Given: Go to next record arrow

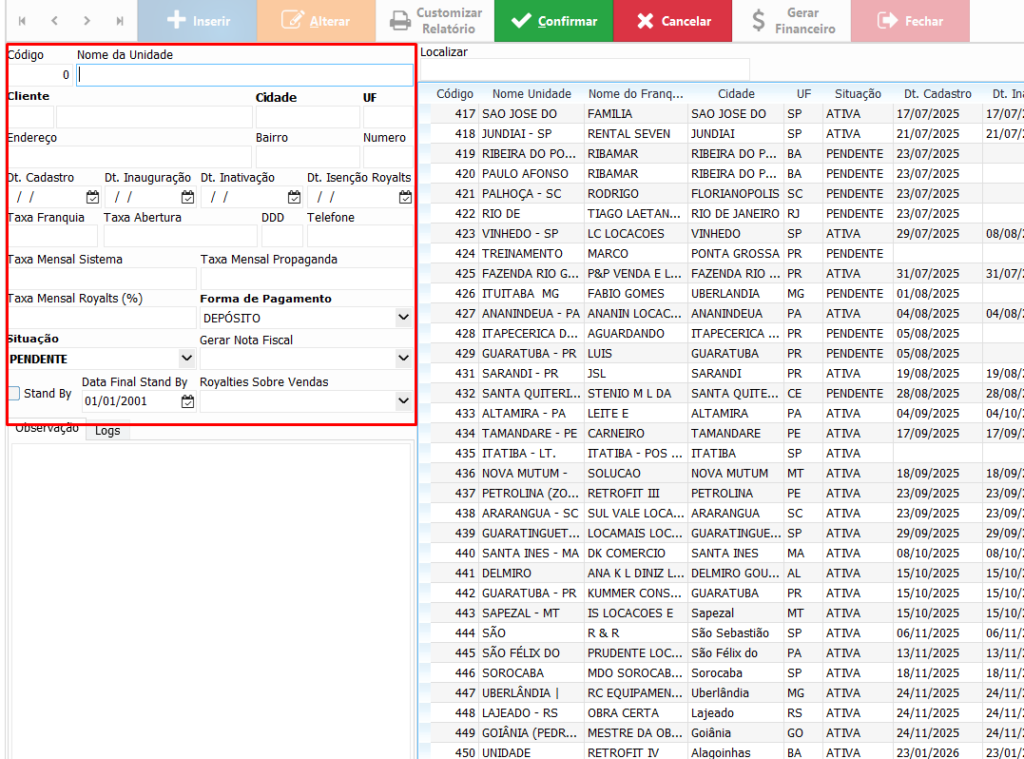Looking at the screenshot, I should (x=87, y=21).
